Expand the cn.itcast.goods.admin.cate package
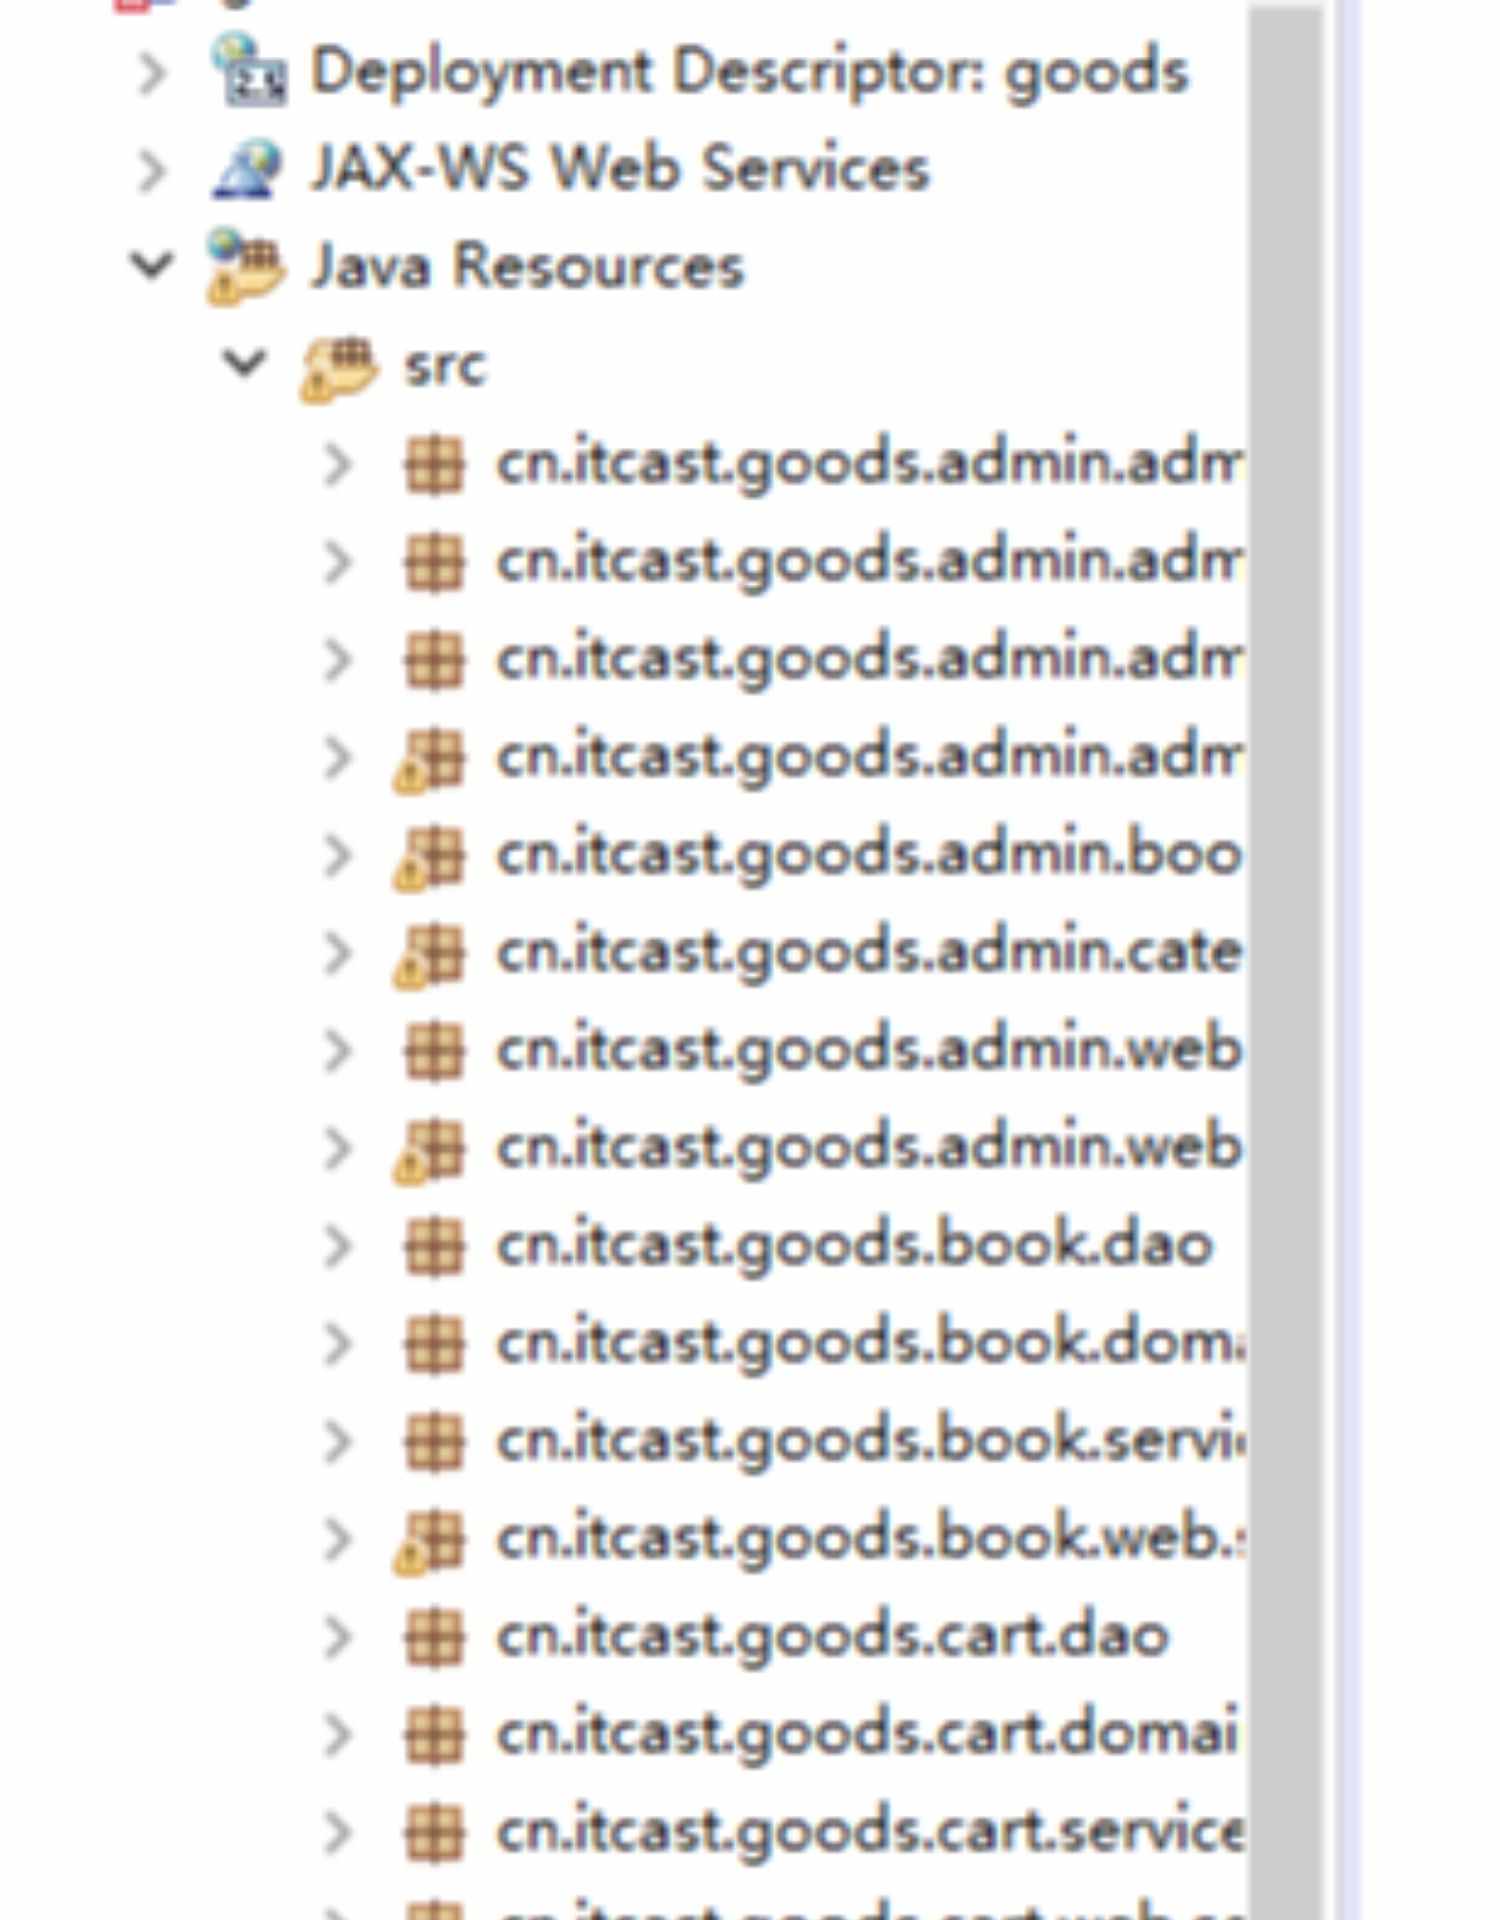The image size is (1500, 1920). click(x=338, y=955)
